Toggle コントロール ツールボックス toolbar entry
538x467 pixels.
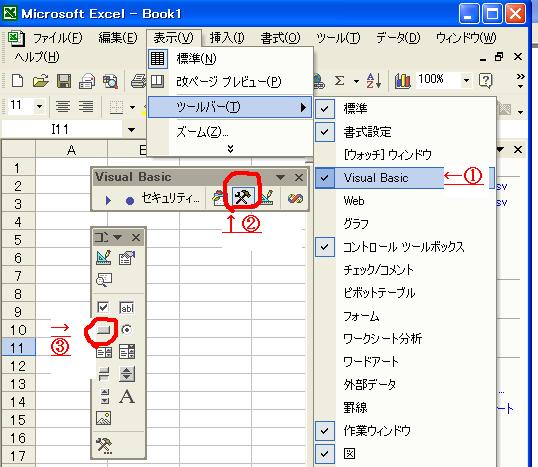click(x=405, y=247)
